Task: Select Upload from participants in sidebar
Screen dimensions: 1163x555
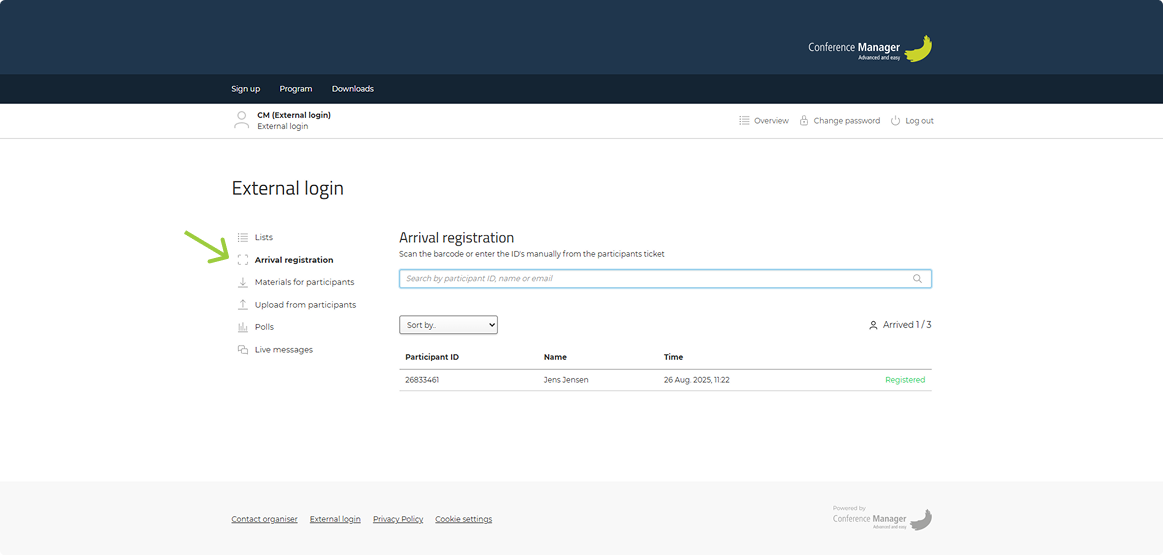Action: pyautogui.click(x=305, y=304)
